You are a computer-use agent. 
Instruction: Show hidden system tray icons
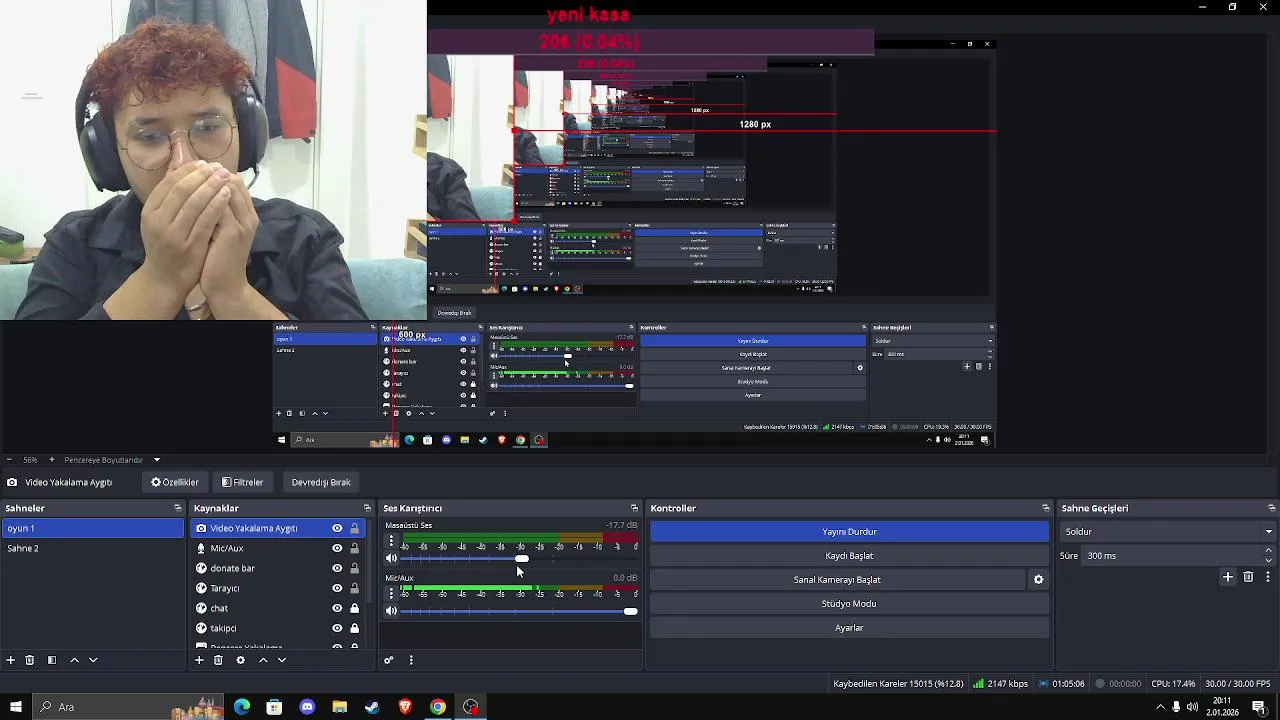pos(1160,707)
